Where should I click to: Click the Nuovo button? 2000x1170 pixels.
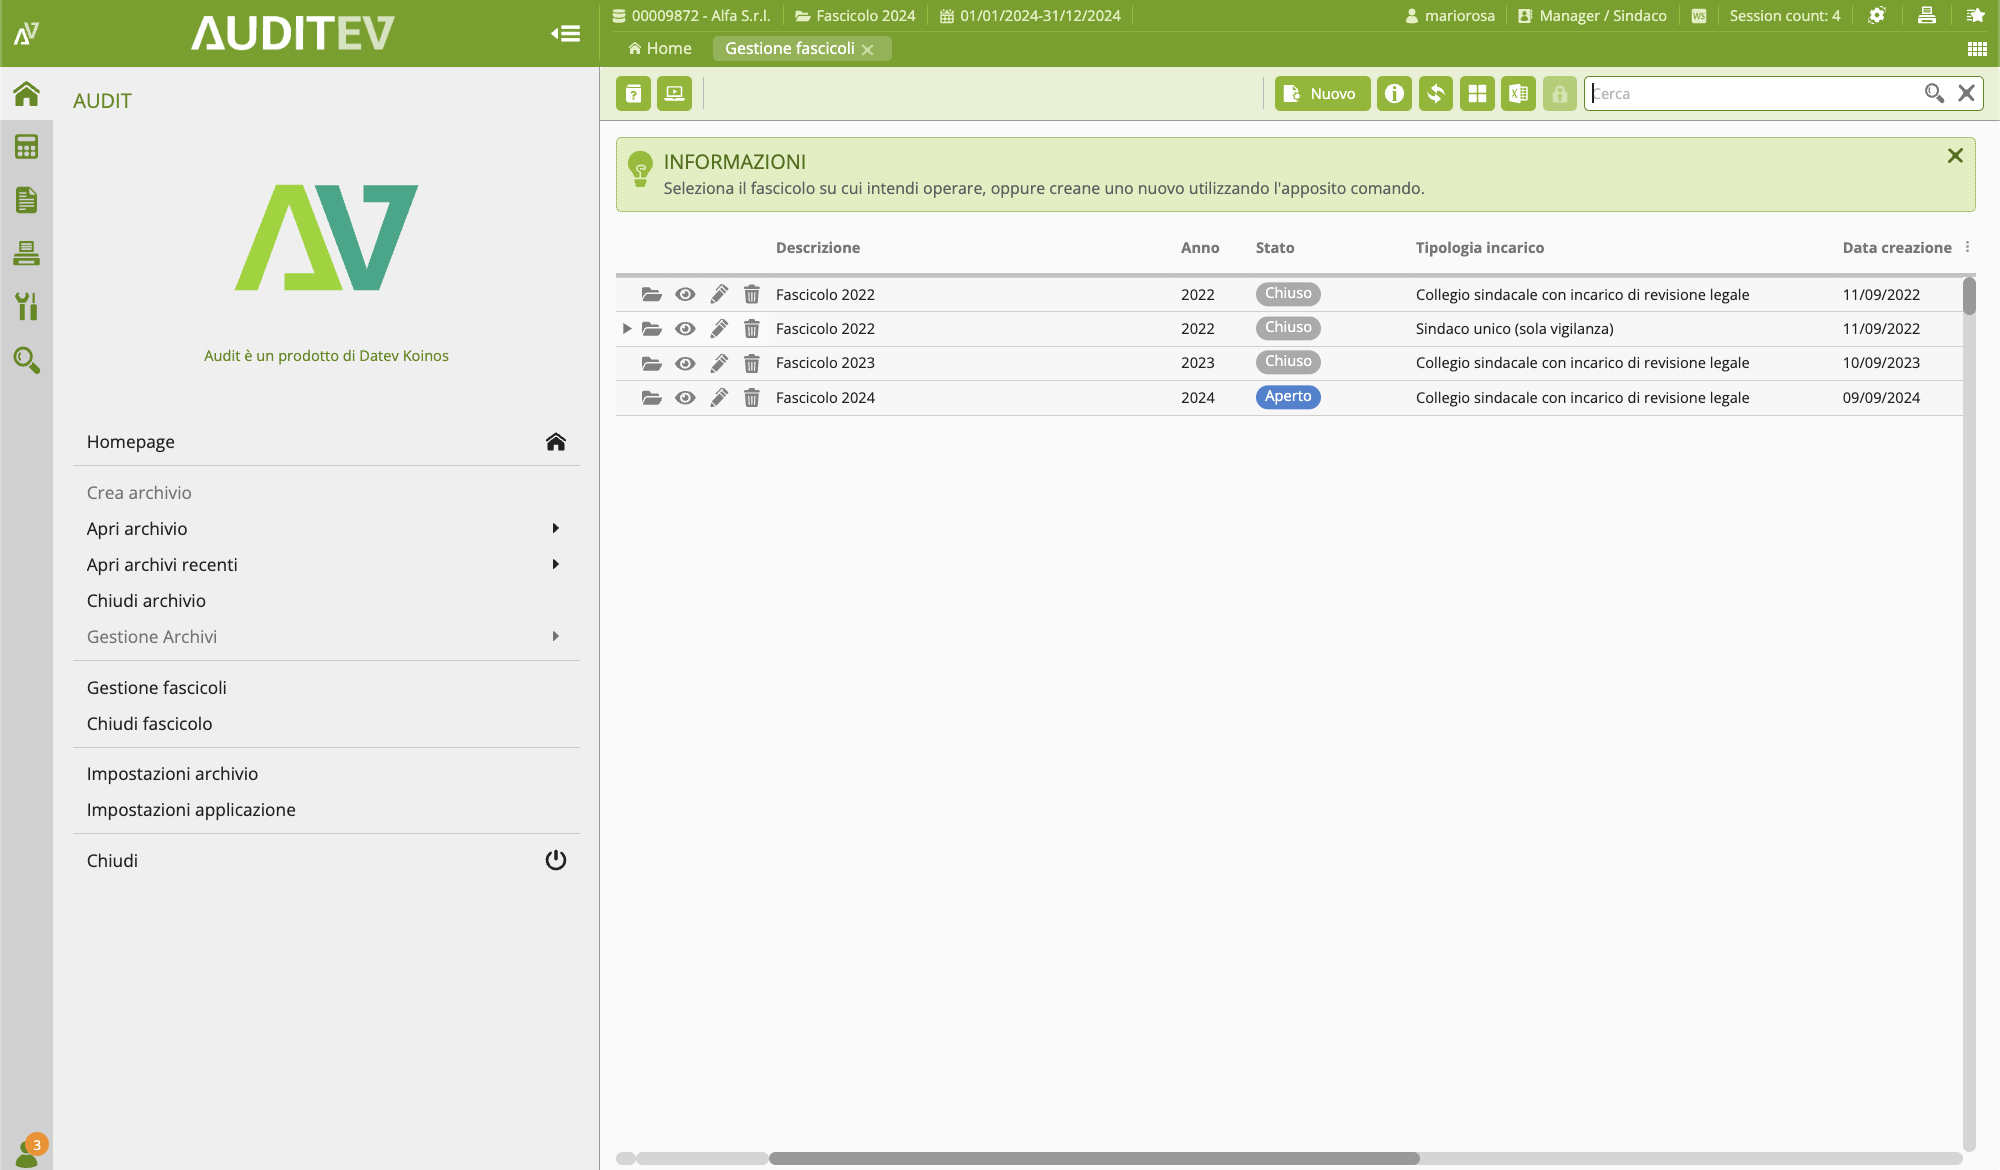point(1322,94)
